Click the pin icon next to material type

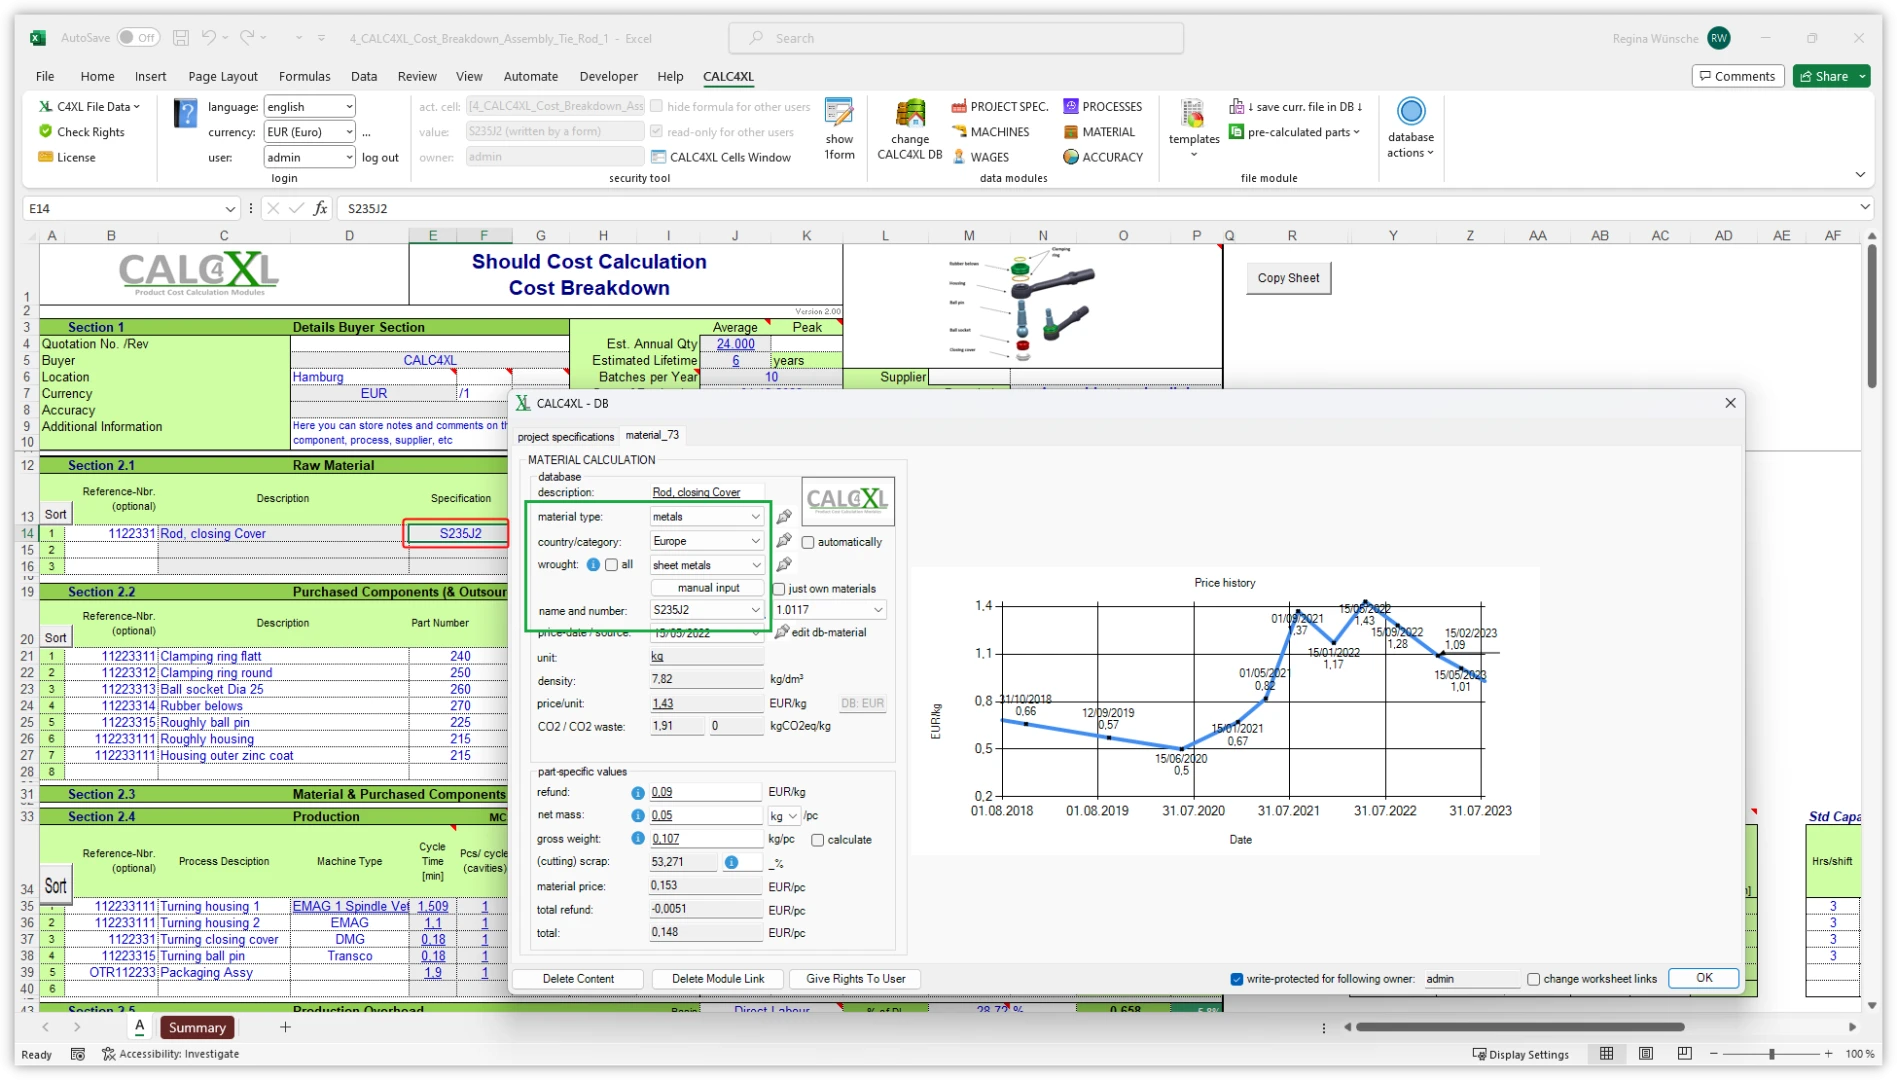click(784, 517)
